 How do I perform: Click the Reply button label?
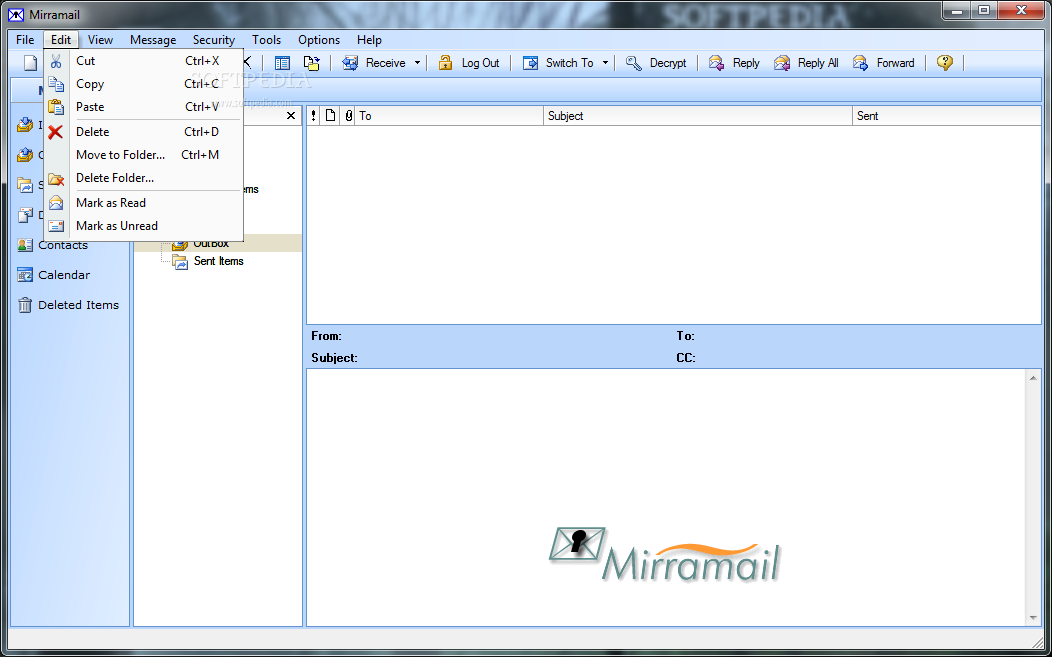click(x=746, y=63)
